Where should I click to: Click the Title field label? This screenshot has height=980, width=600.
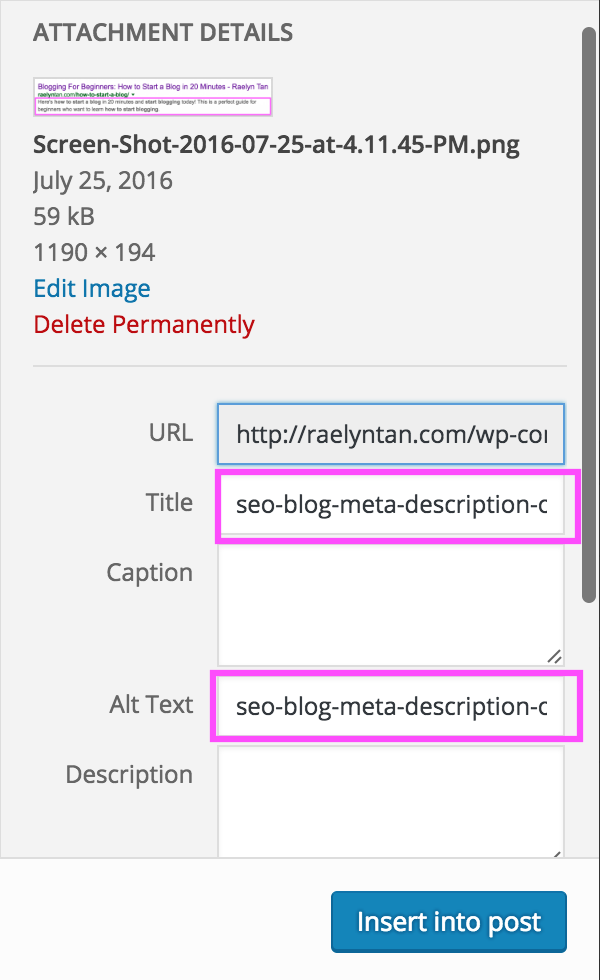coord(169,502)
